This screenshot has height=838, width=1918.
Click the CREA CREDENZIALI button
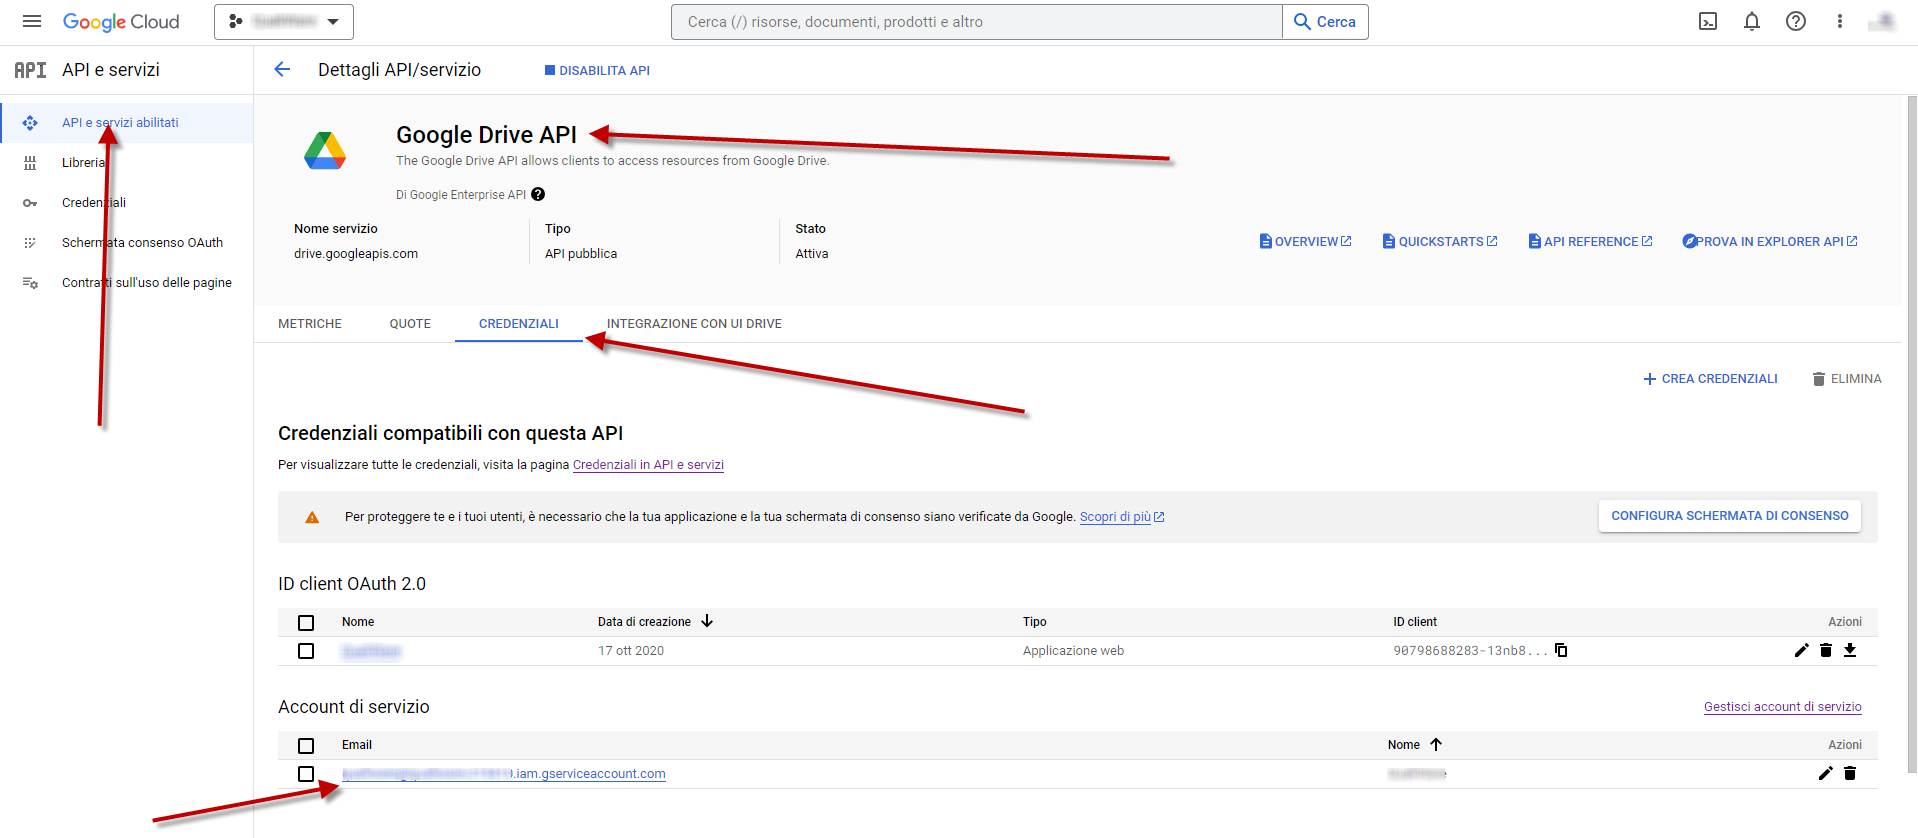tap(1710, 379)
